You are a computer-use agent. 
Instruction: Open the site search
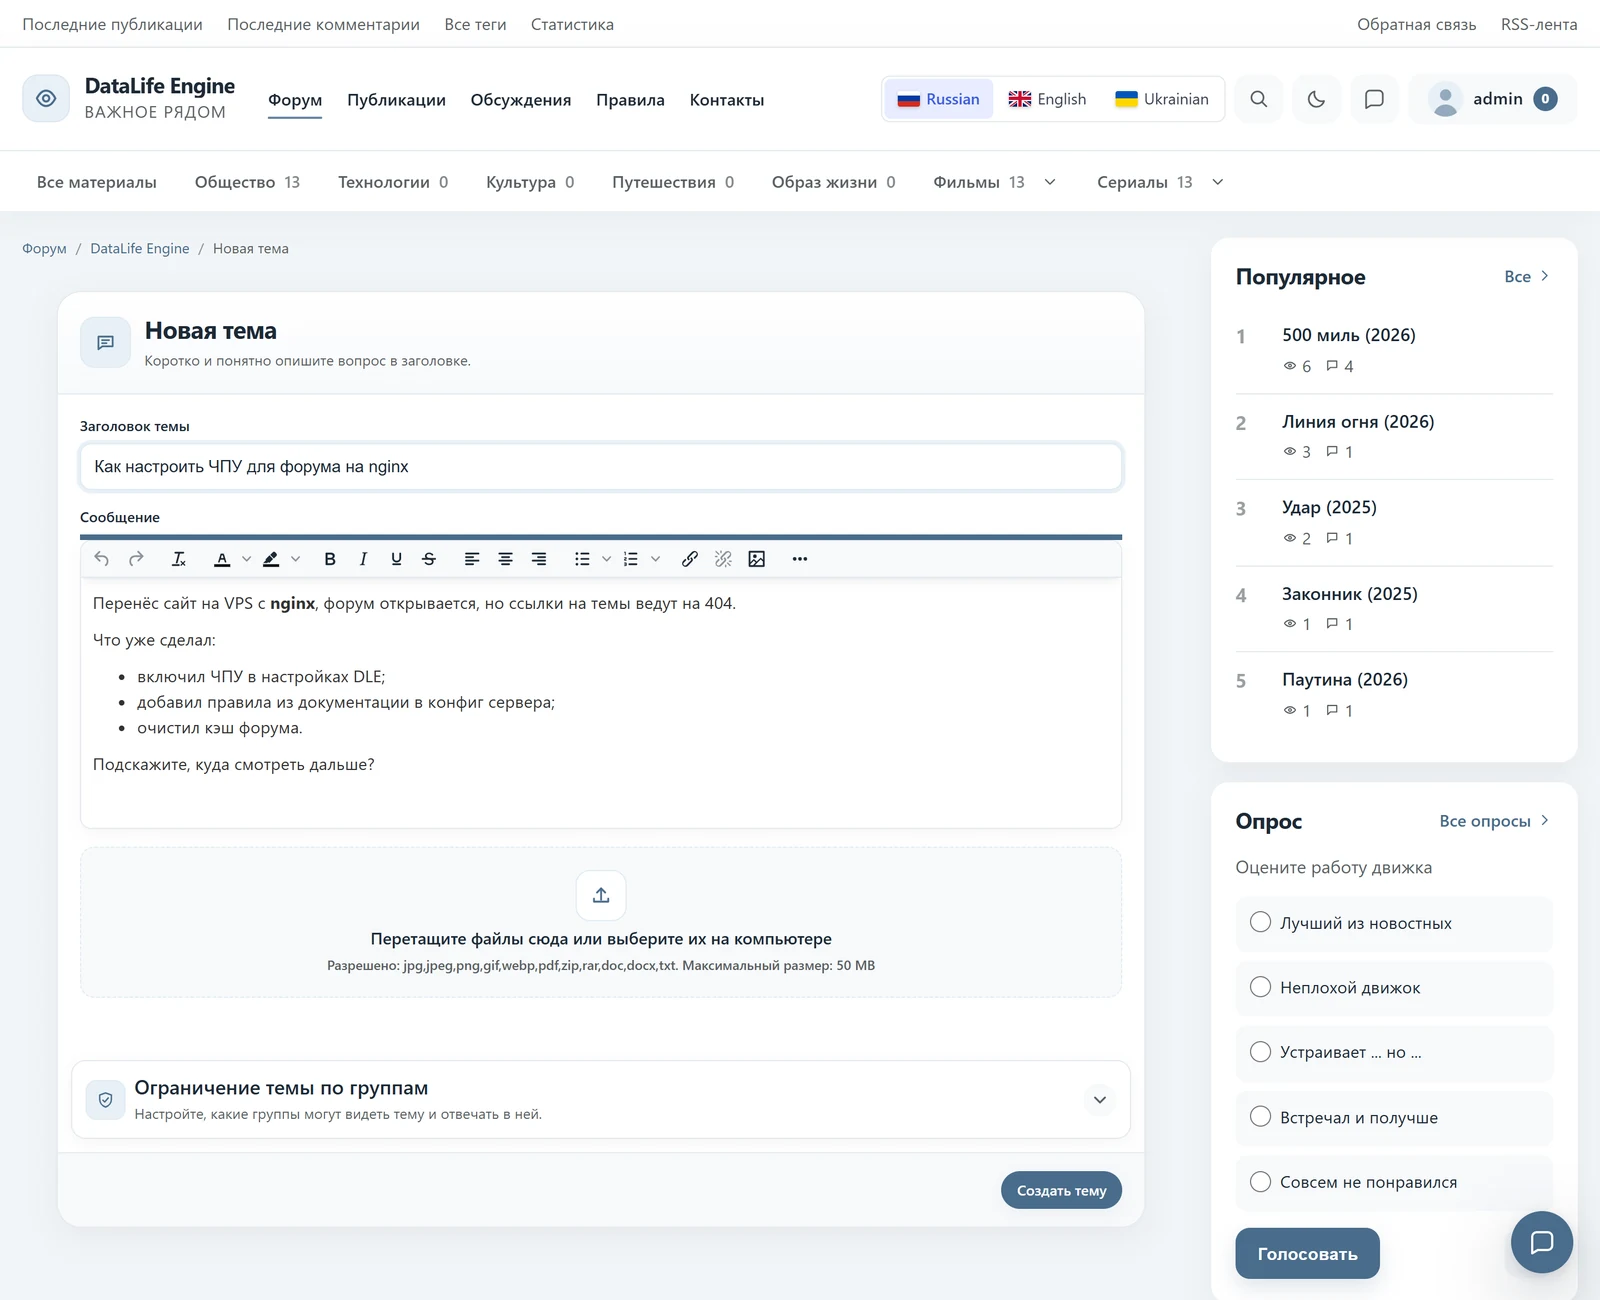click(1259, 99)
